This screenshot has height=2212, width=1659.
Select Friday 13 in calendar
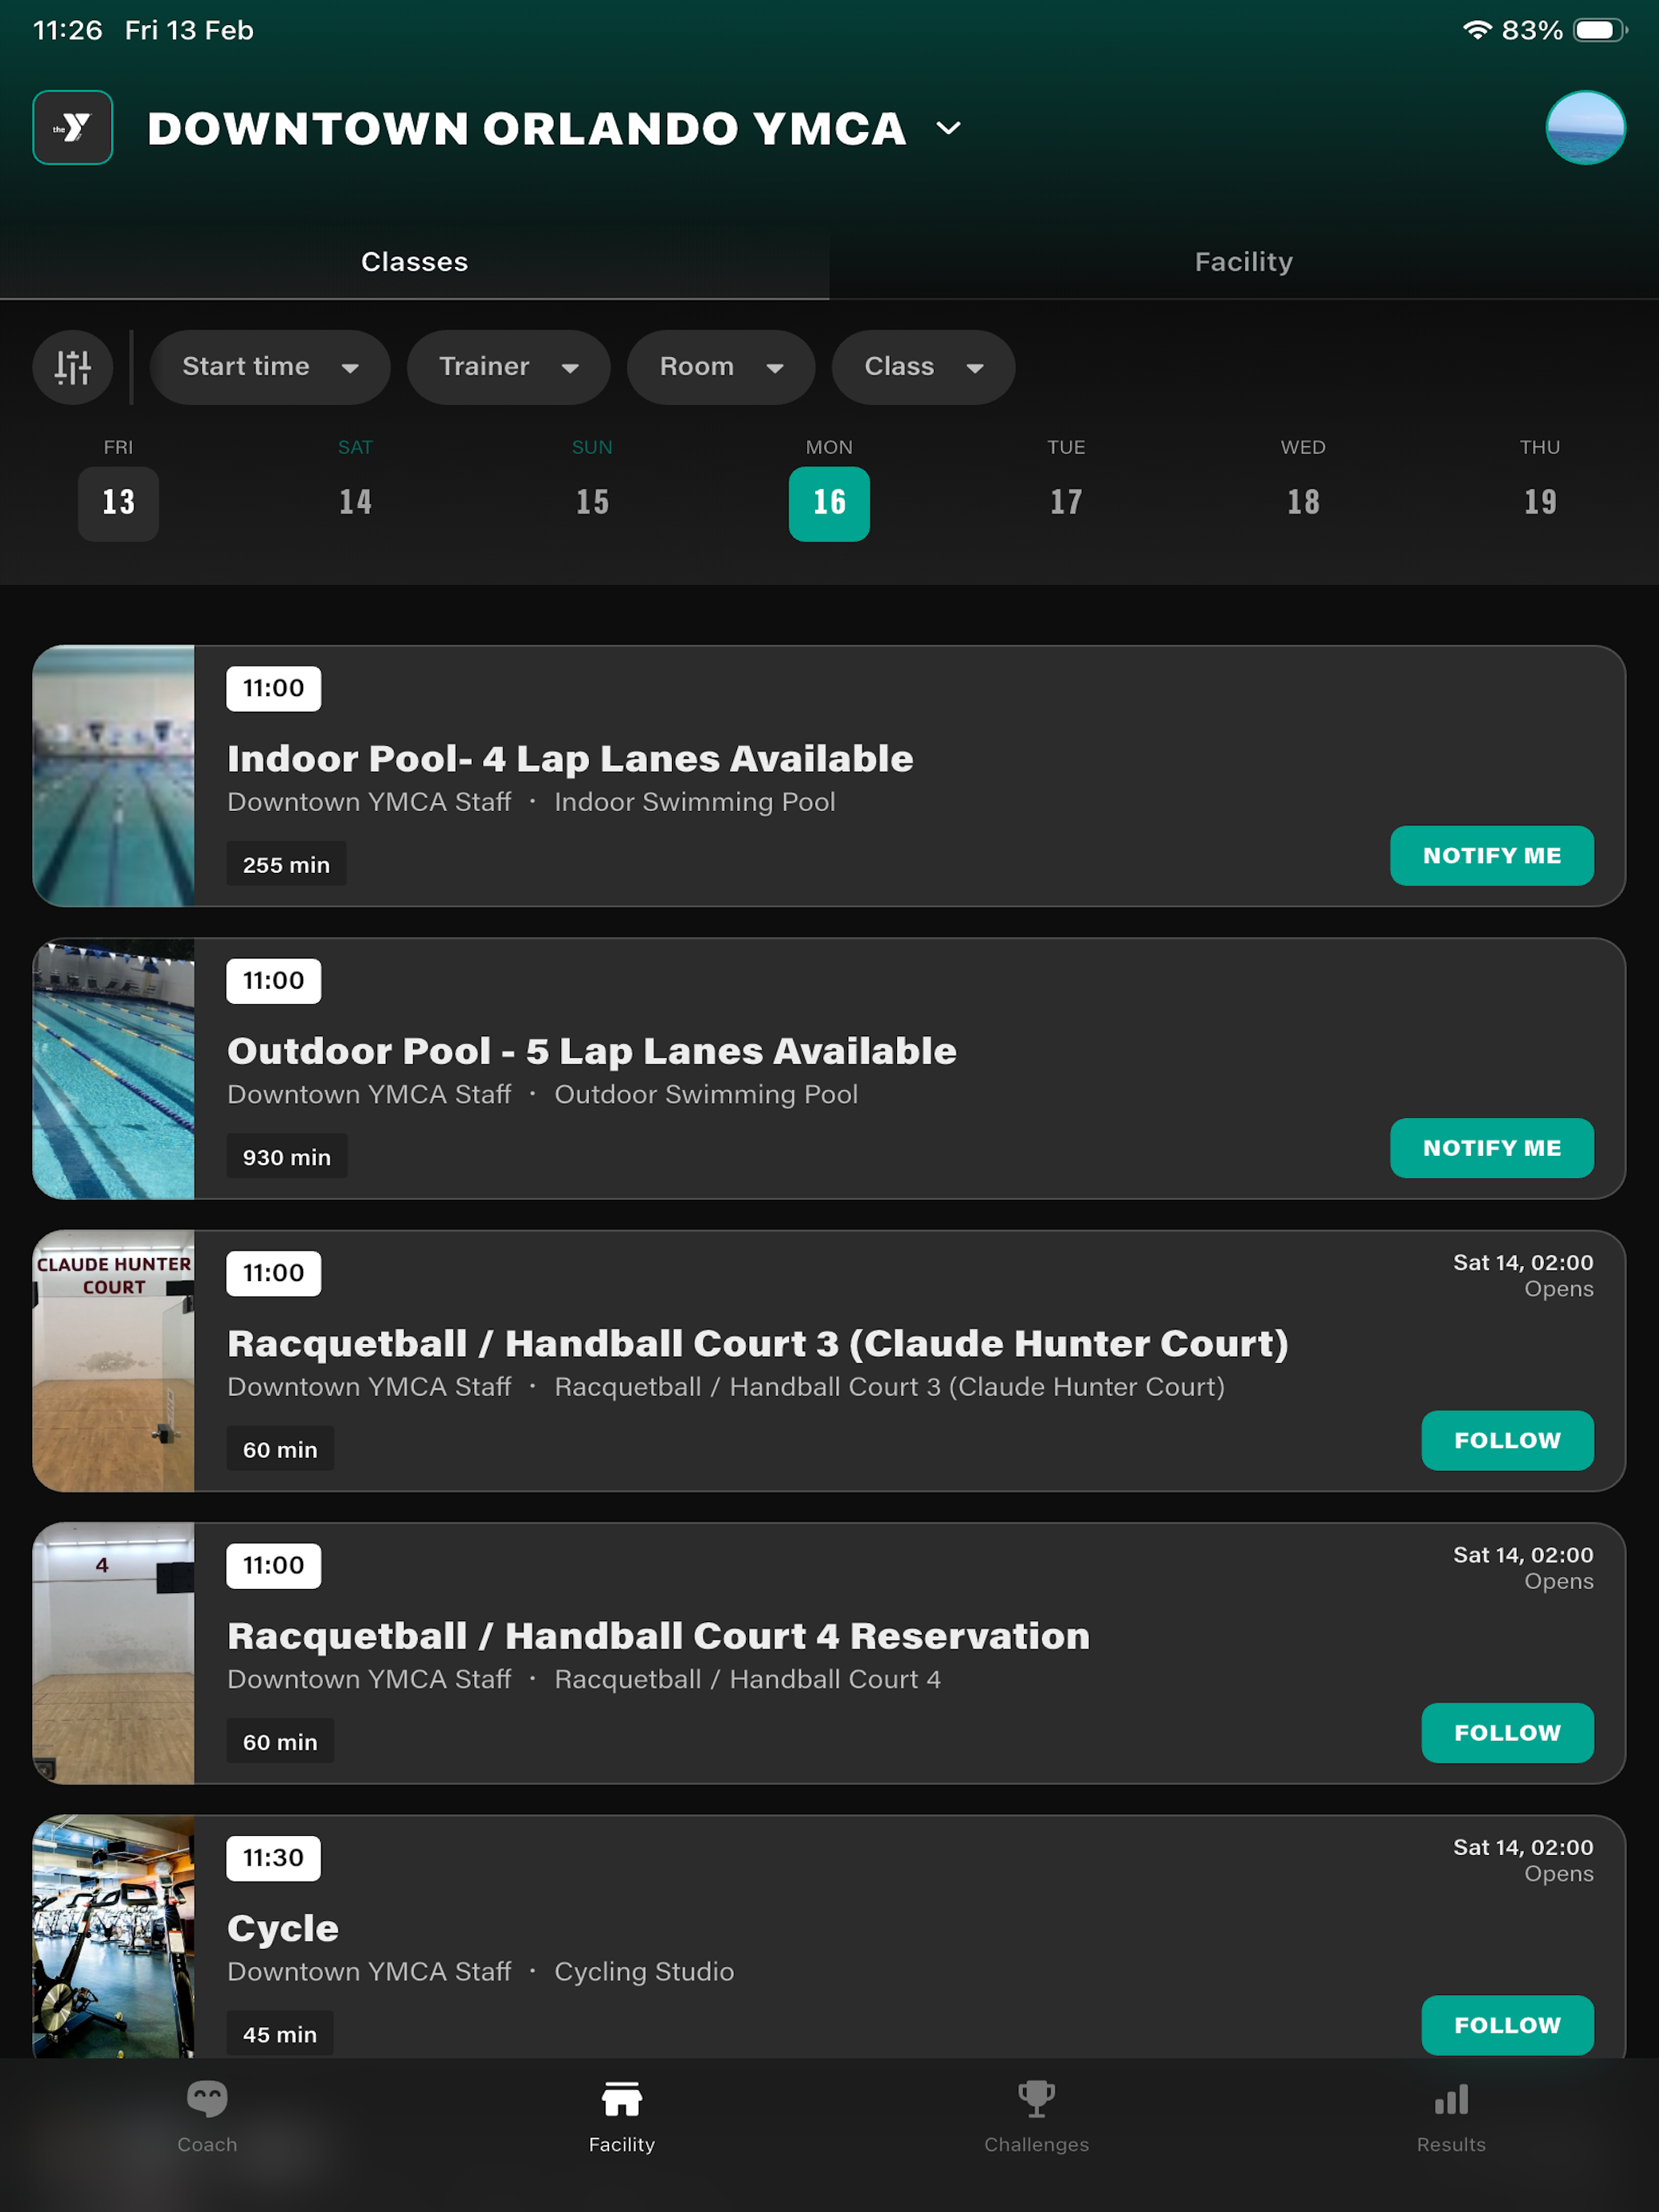(118, 503)
